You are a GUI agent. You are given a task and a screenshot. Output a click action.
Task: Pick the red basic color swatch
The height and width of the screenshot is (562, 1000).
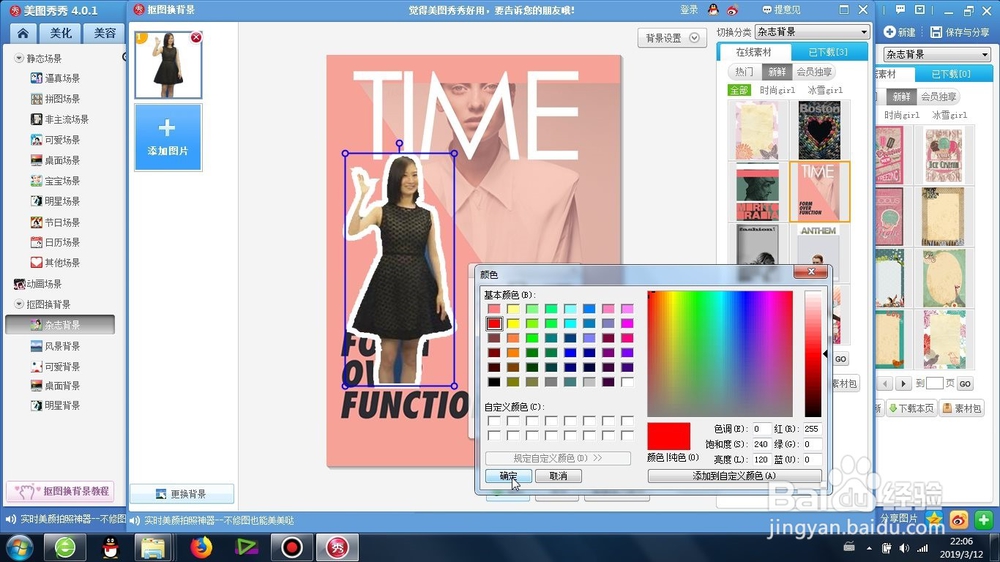coord(494,323)
